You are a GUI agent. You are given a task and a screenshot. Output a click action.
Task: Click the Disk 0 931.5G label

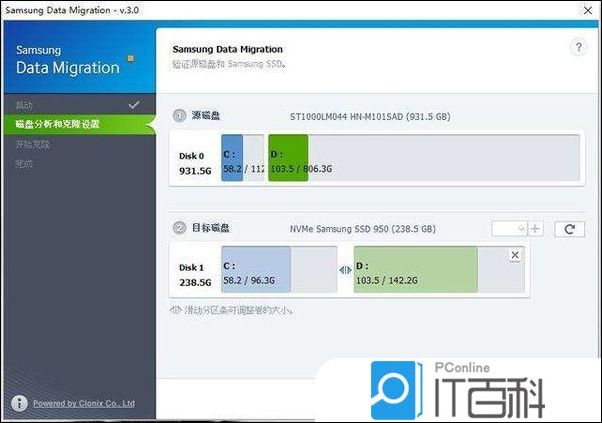point(195,164)
